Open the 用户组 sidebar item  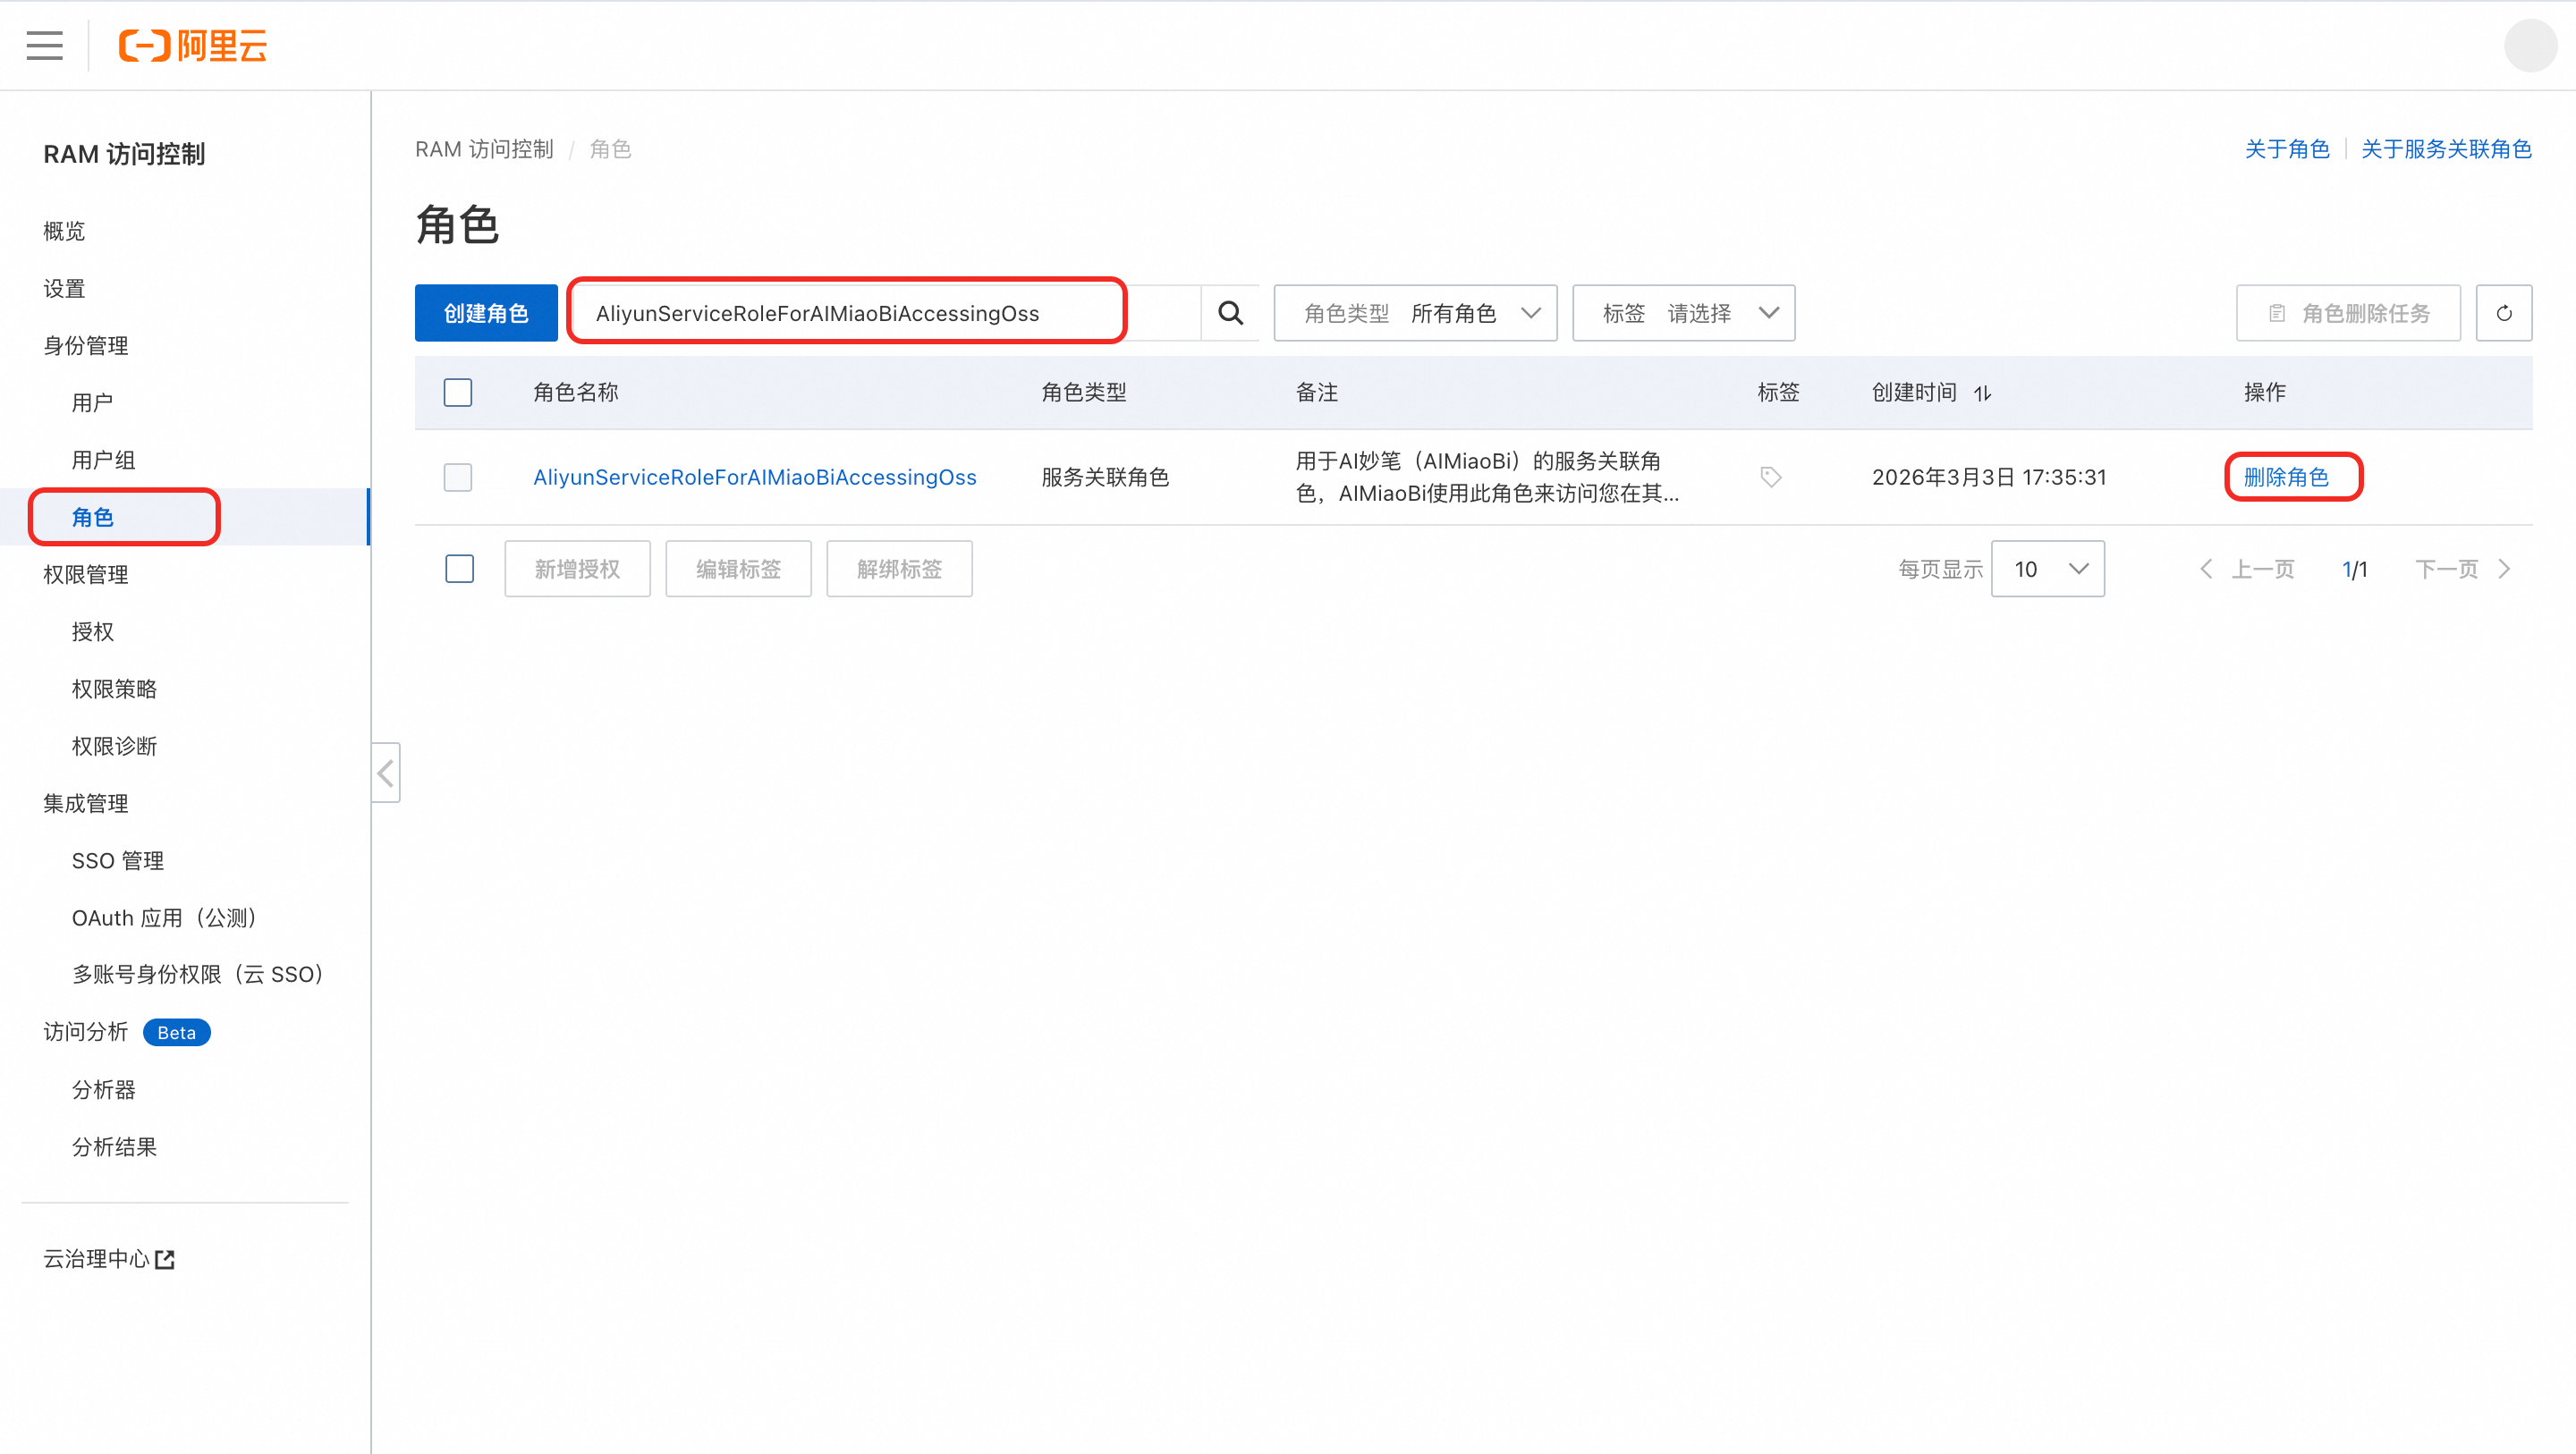[103, 460]
